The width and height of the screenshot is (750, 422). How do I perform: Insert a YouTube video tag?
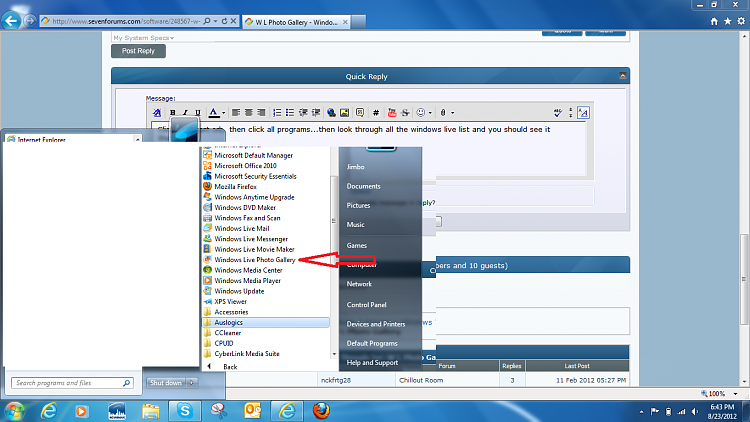pos(392,112)
